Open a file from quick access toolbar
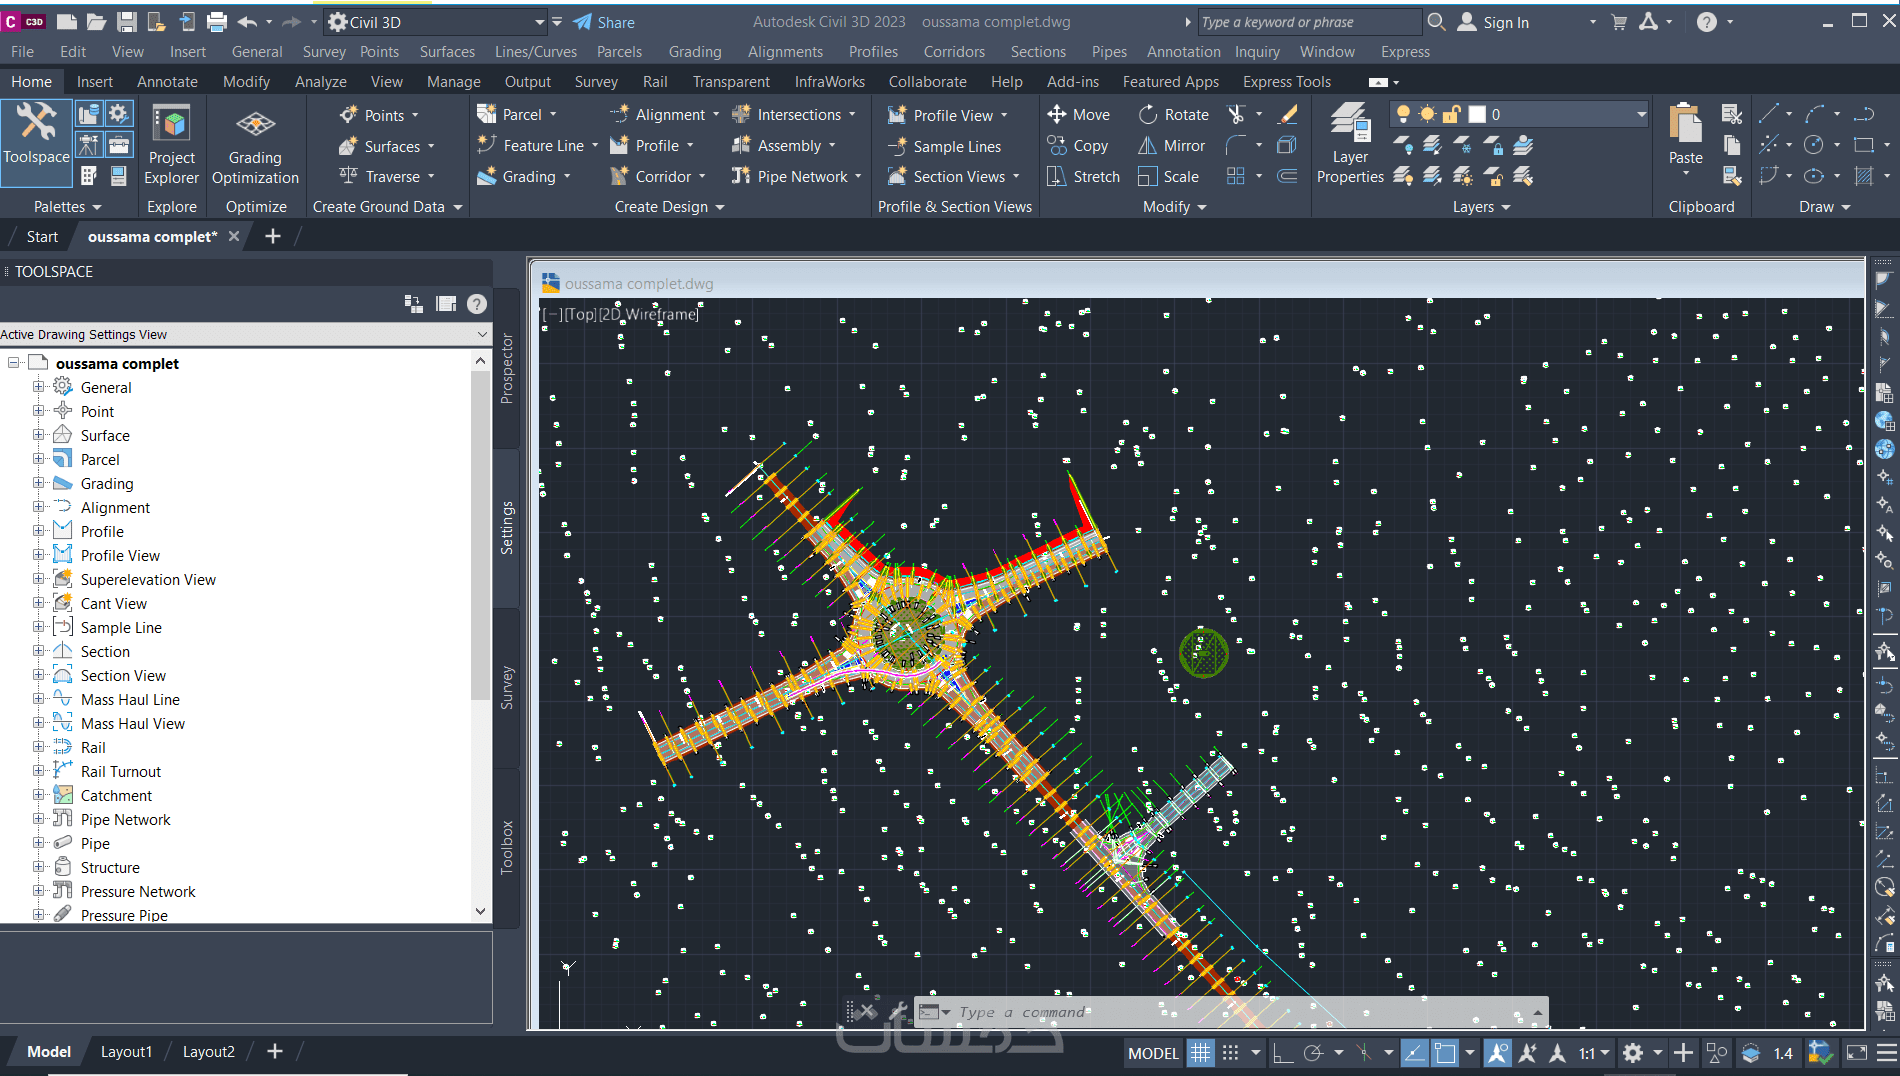The image size is (1900, 1076). click(96, 22)
